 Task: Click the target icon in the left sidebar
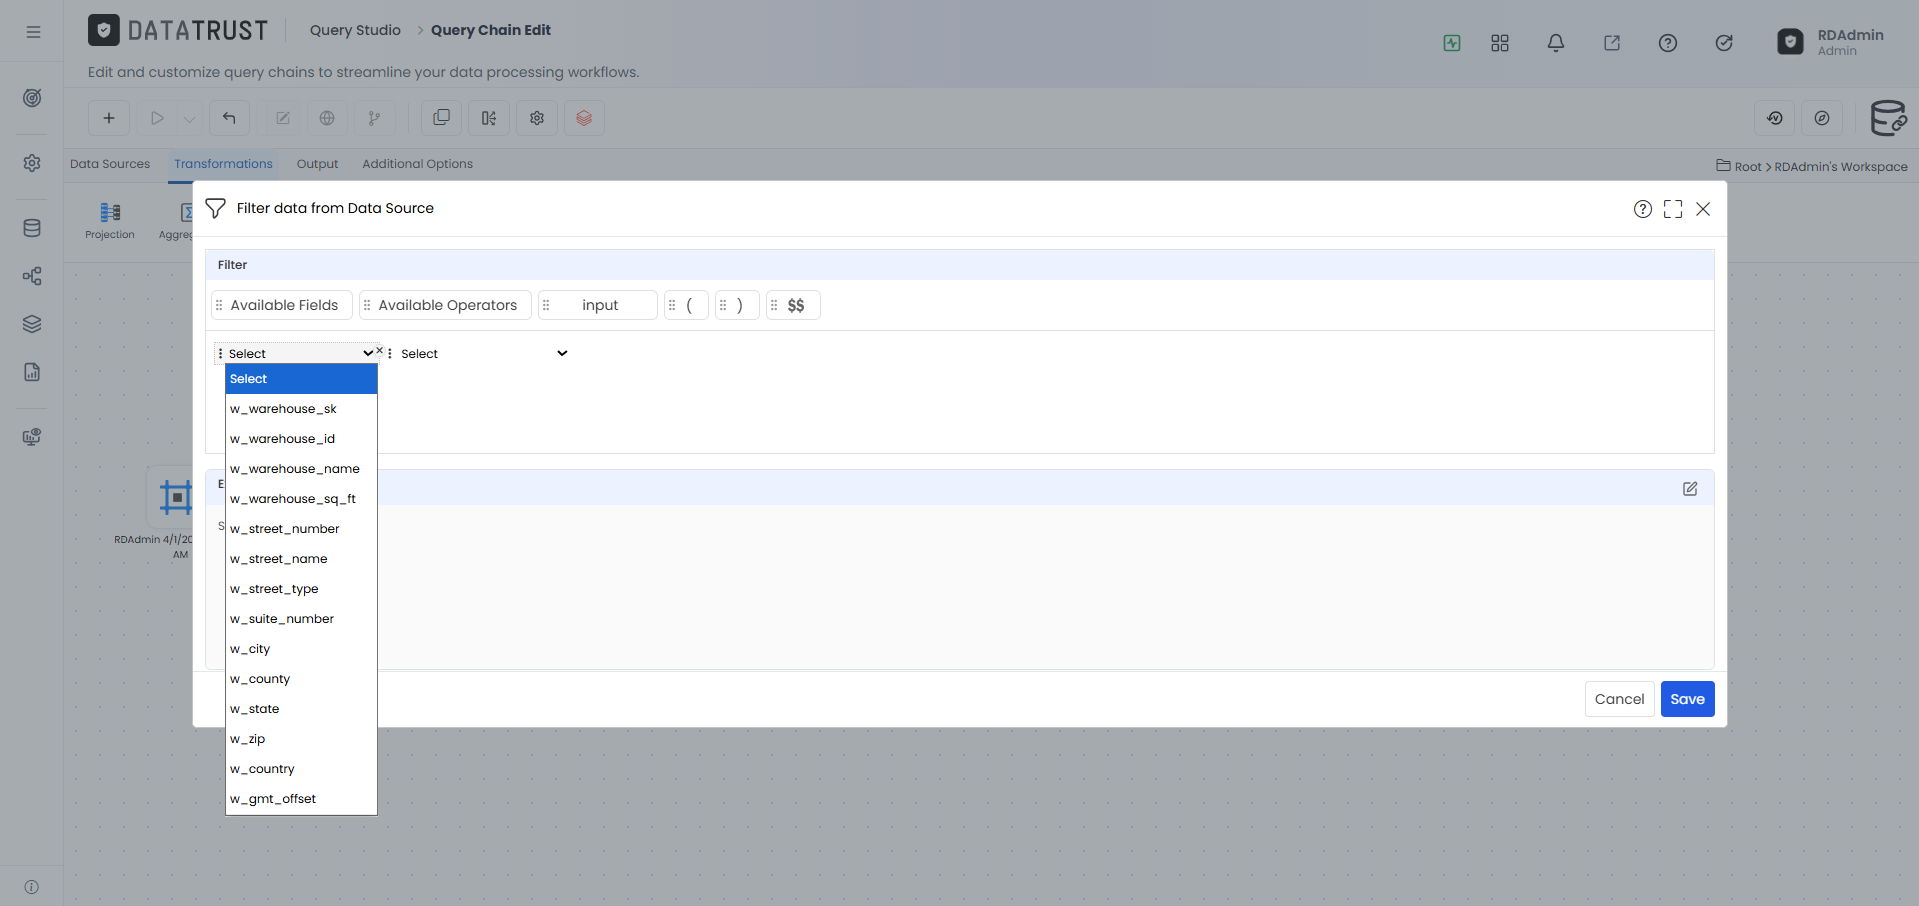32,98
